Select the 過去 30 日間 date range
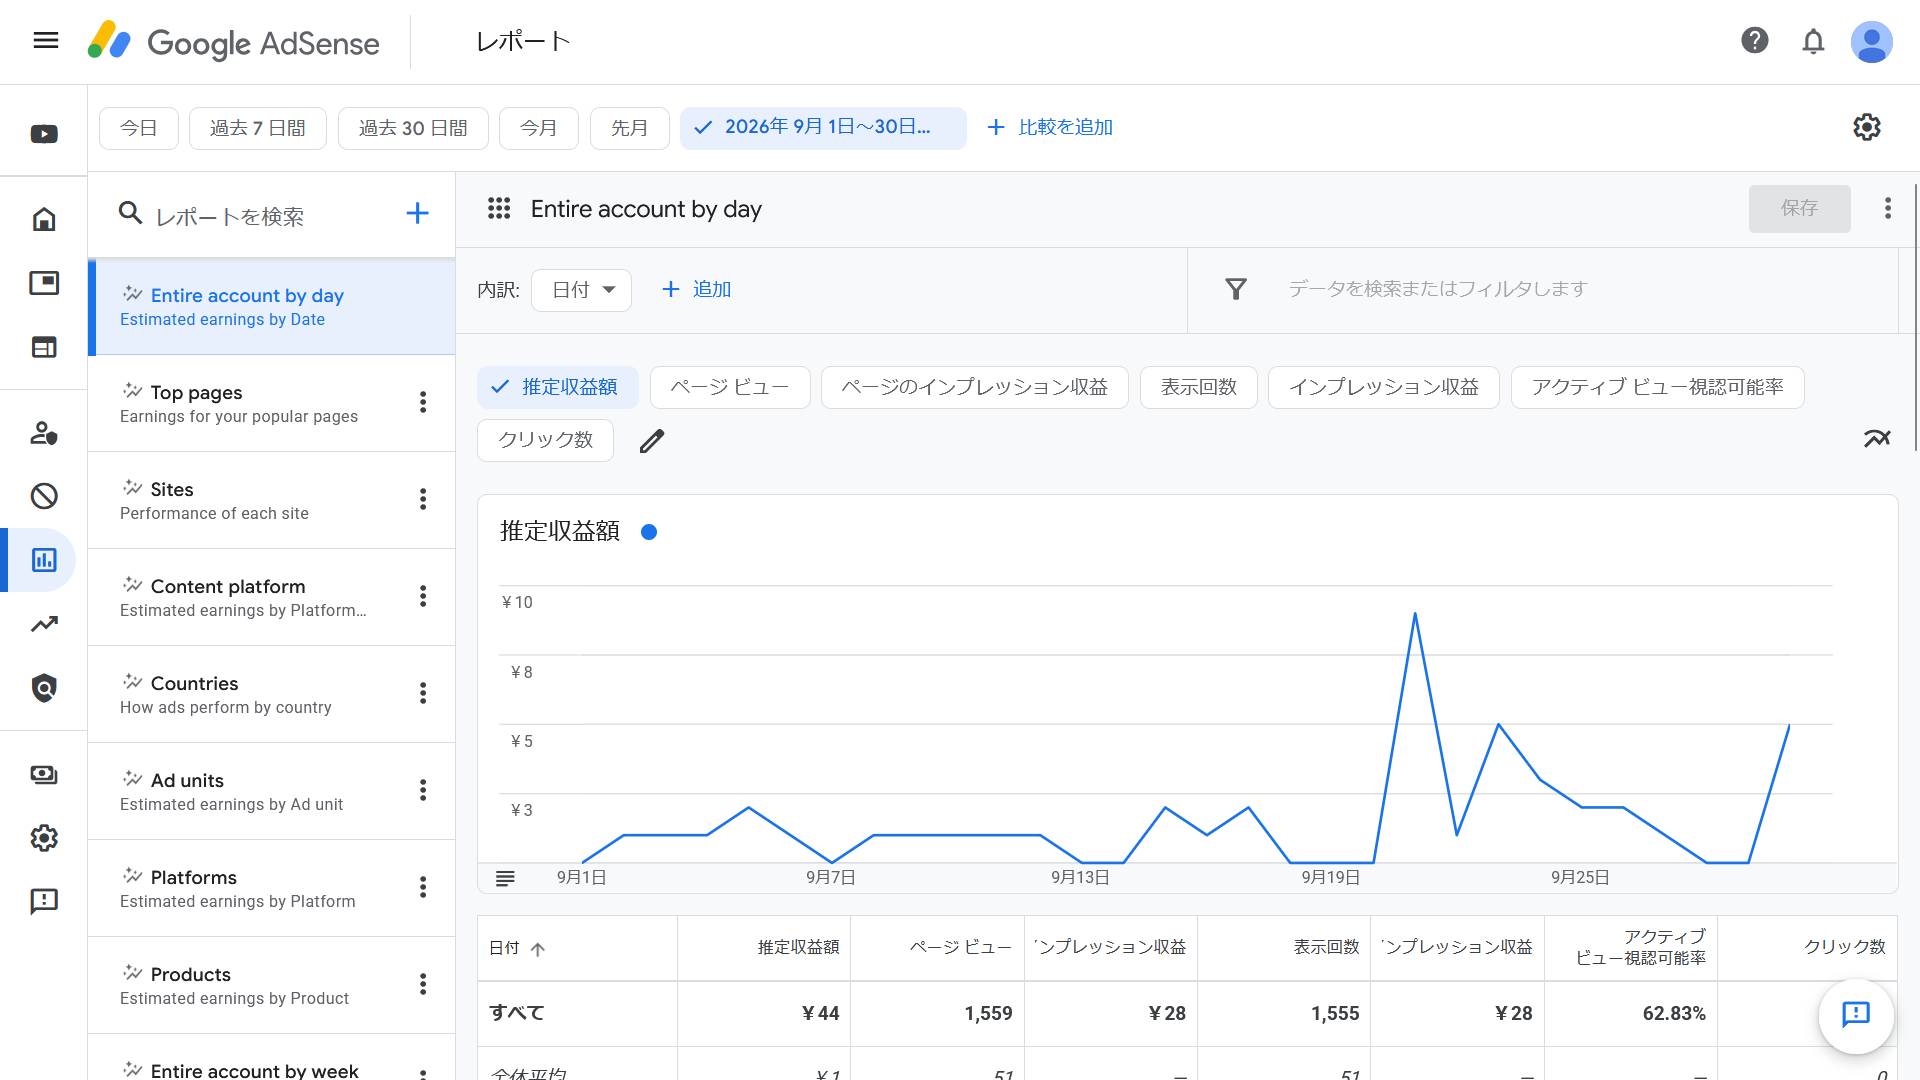The image size is (1920, 1080). tap(413, 128)
